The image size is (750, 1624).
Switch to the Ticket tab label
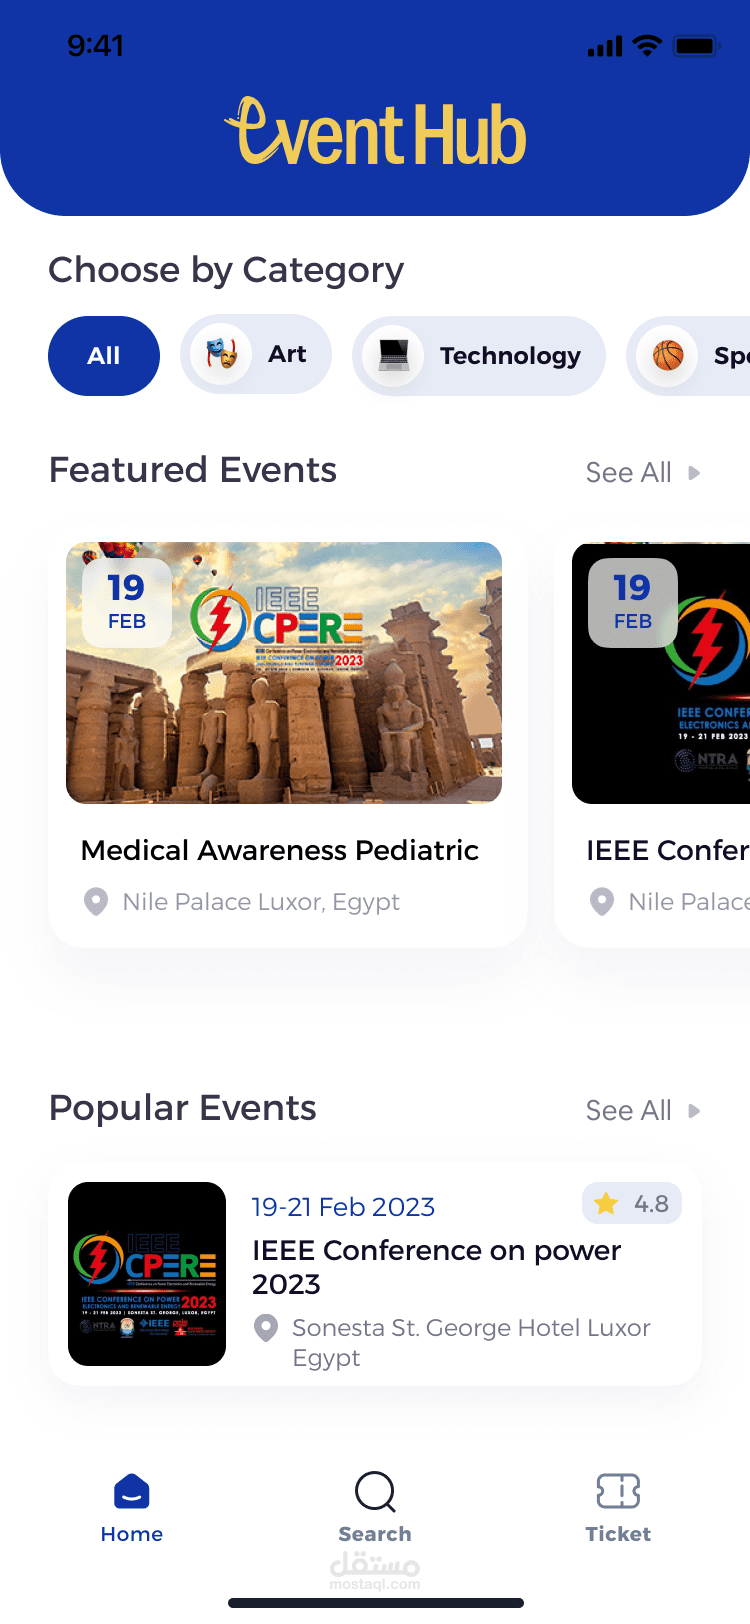(x=618, y=1534)
